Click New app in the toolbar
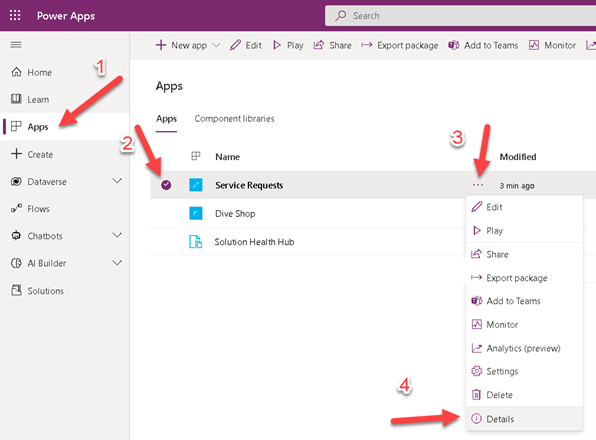The width and height of the screenshot is (596, 440). [x=181, y=45]
